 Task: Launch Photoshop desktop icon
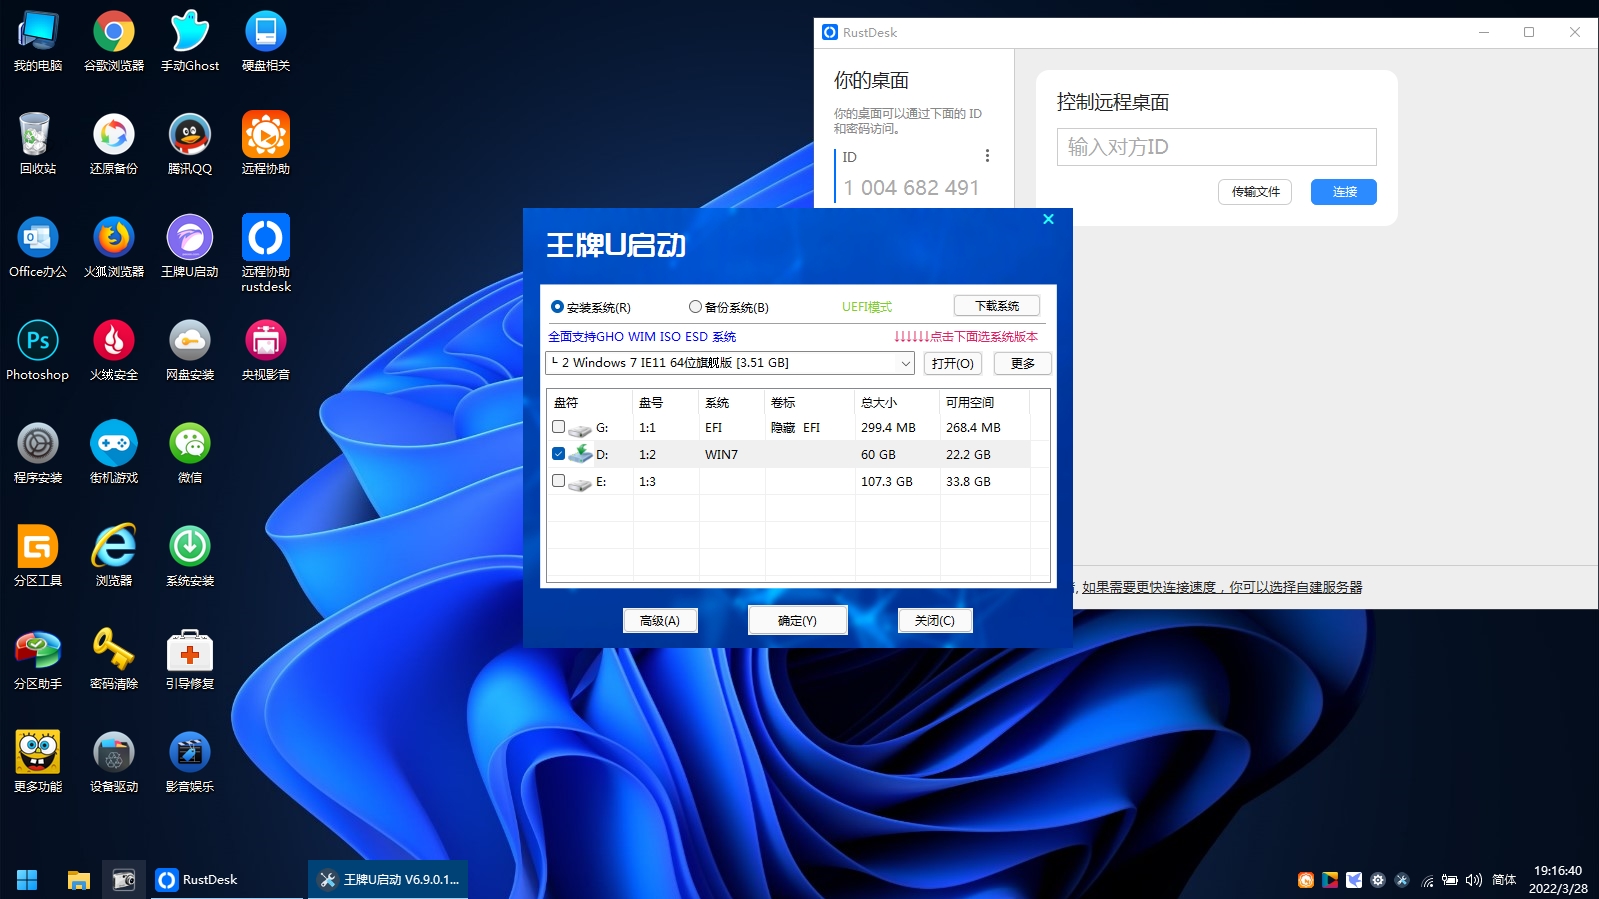click(x=38, y=351)
